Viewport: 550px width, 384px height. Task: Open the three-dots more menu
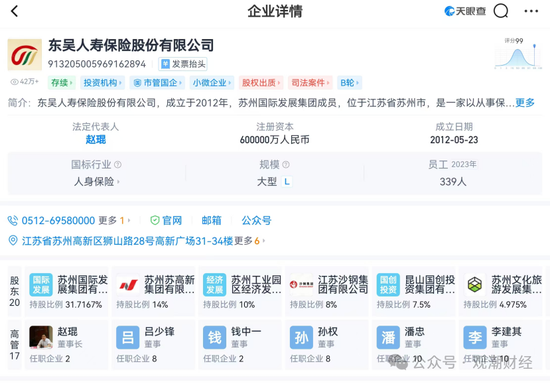click(531, 11)
